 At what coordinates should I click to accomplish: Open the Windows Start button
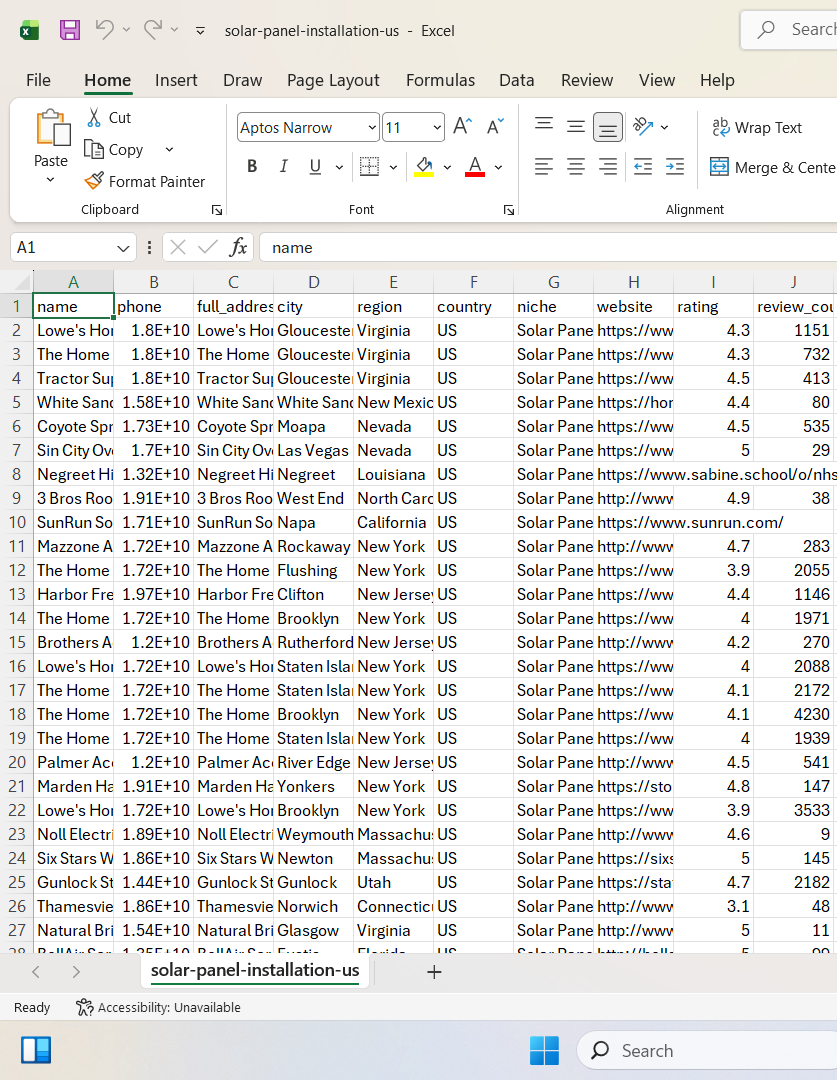(x=544, y=1050)
